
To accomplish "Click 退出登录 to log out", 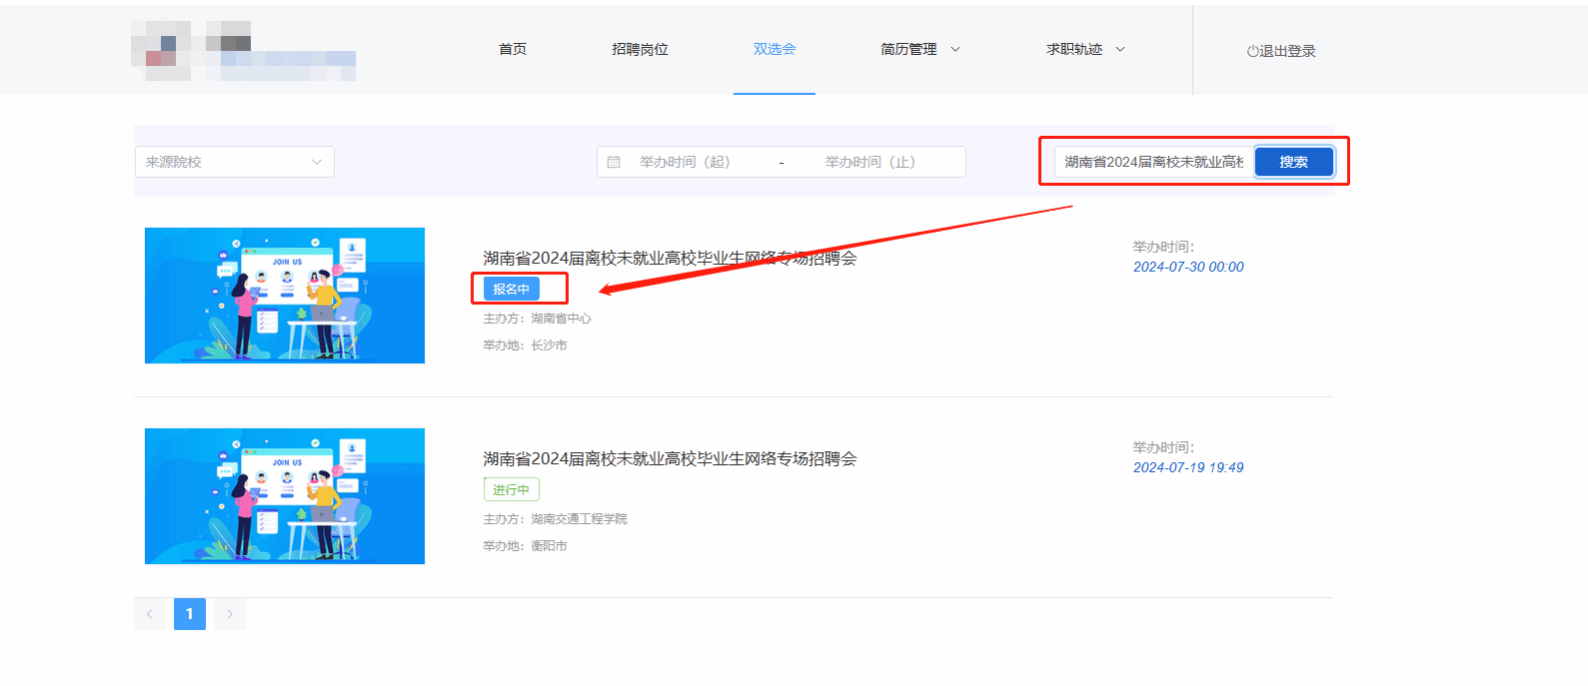I will pyautogui.click(x=1281, y=51).
